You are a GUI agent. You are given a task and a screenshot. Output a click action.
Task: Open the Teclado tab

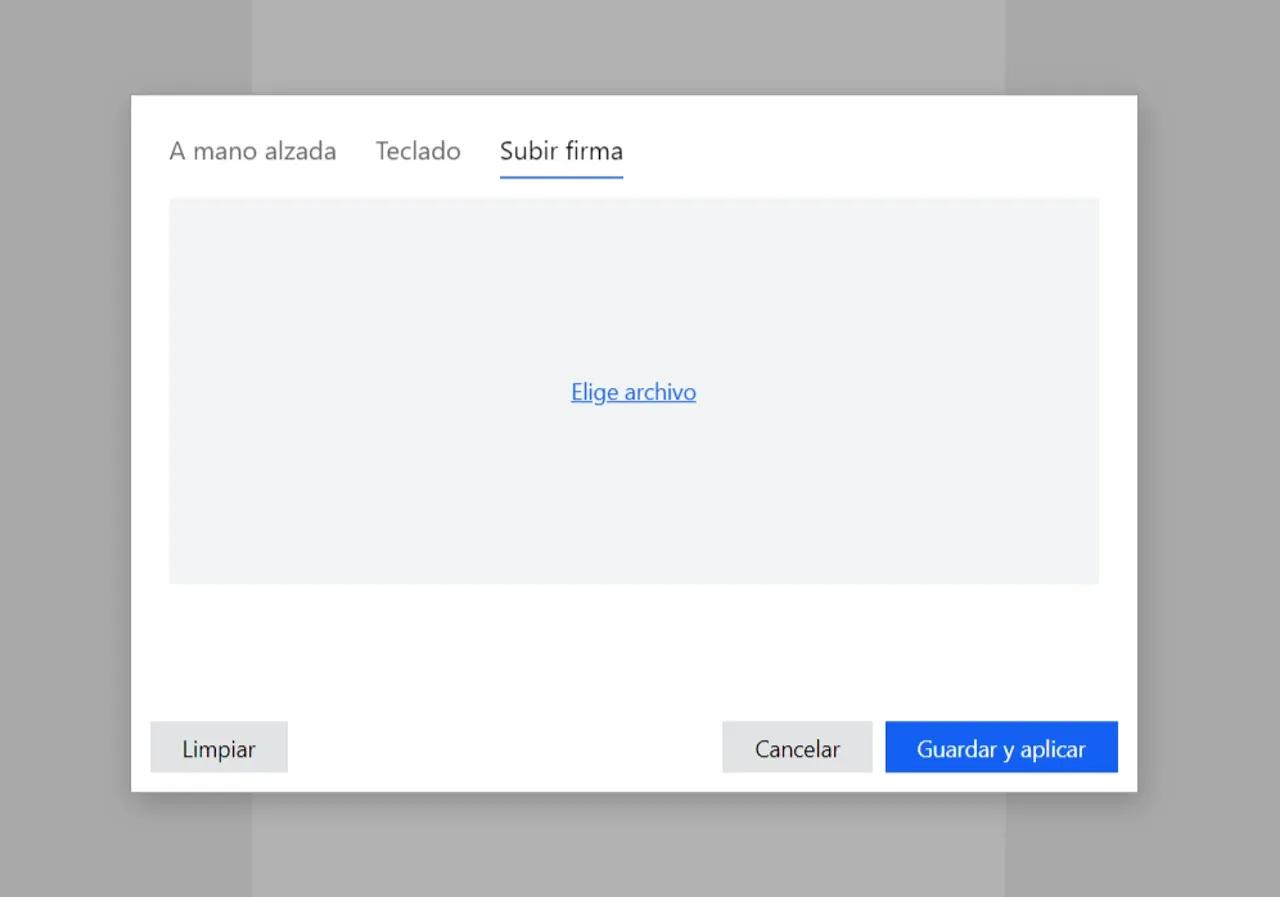pos(418,151)
